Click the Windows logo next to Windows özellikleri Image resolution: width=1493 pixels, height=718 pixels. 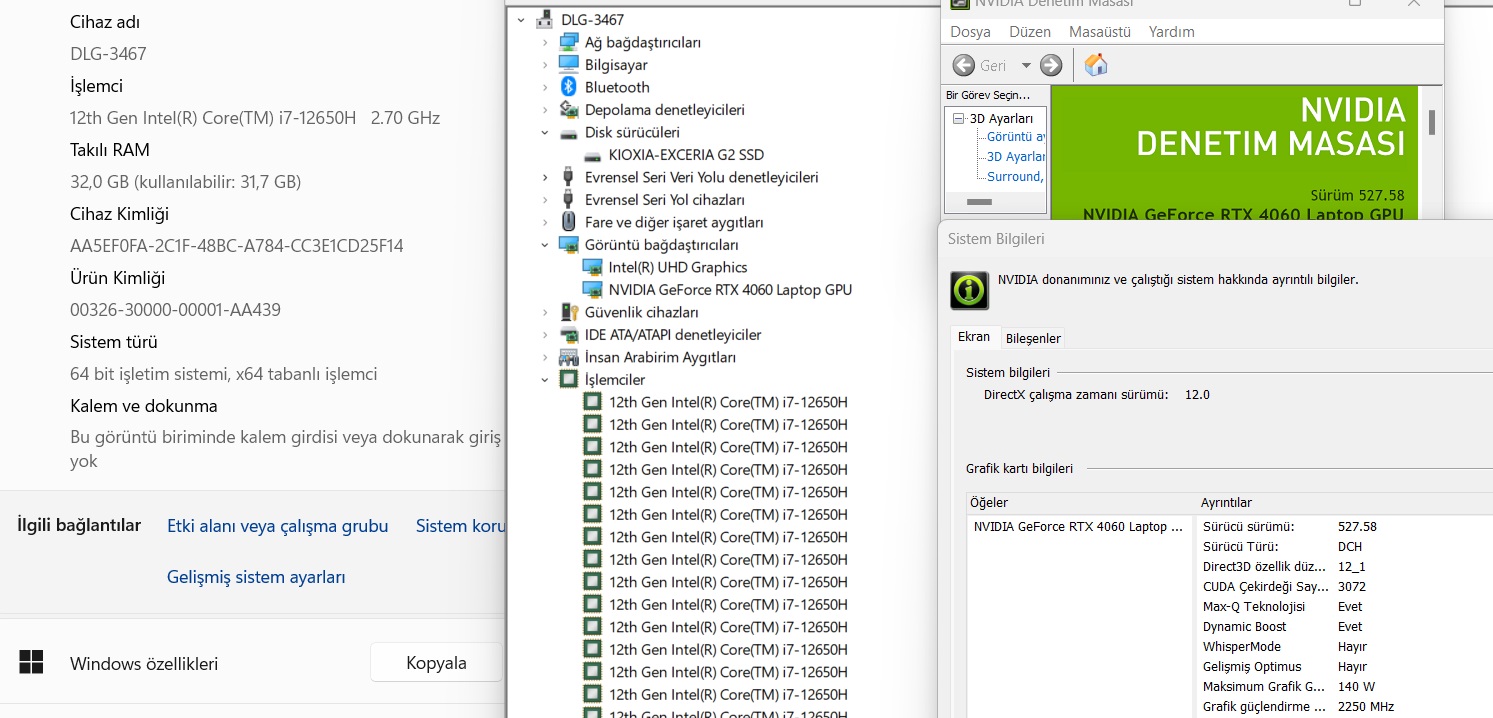pyautogui.click(x=31, y=662)
